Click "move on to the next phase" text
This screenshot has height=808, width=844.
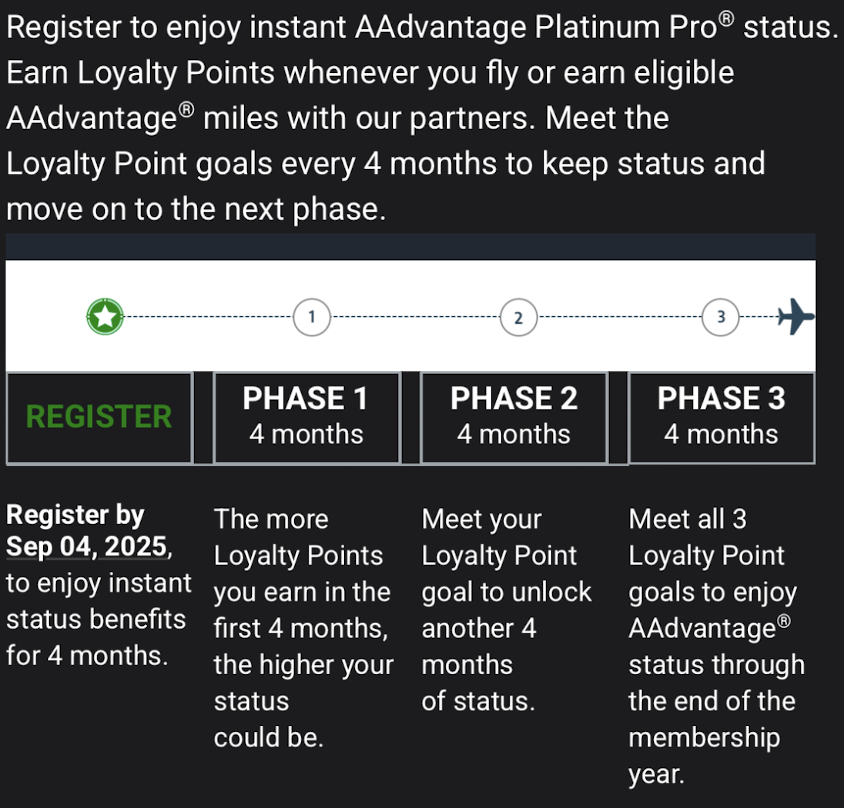point(195,209)
